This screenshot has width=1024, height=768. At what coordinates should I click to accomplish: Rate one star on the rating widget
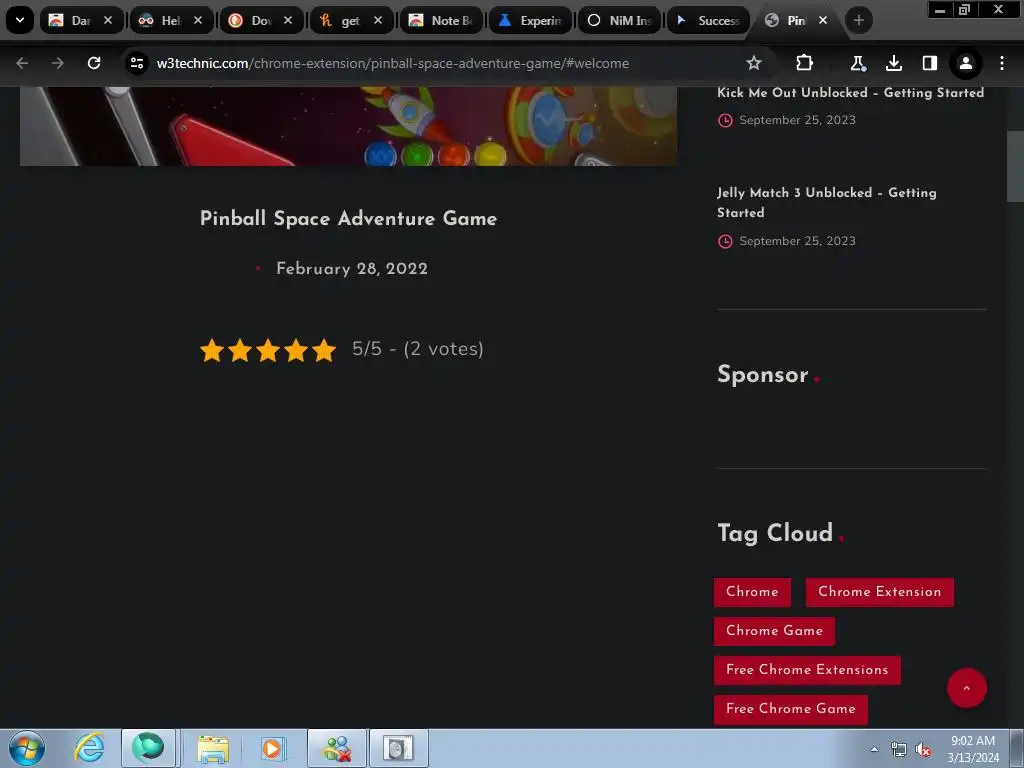(212, 350)
